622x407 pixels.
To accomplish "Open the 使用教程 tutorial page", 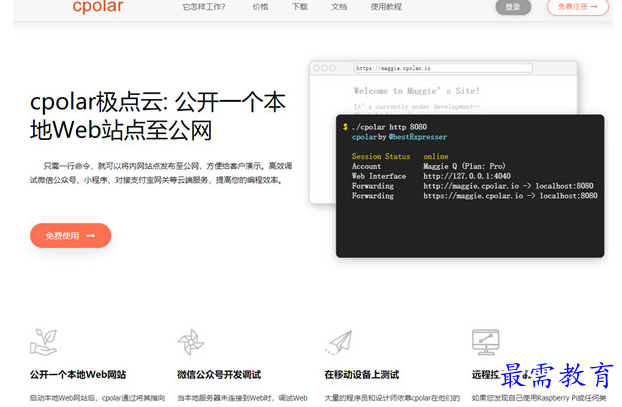I will pyautogui.click(x=386, y=7).
